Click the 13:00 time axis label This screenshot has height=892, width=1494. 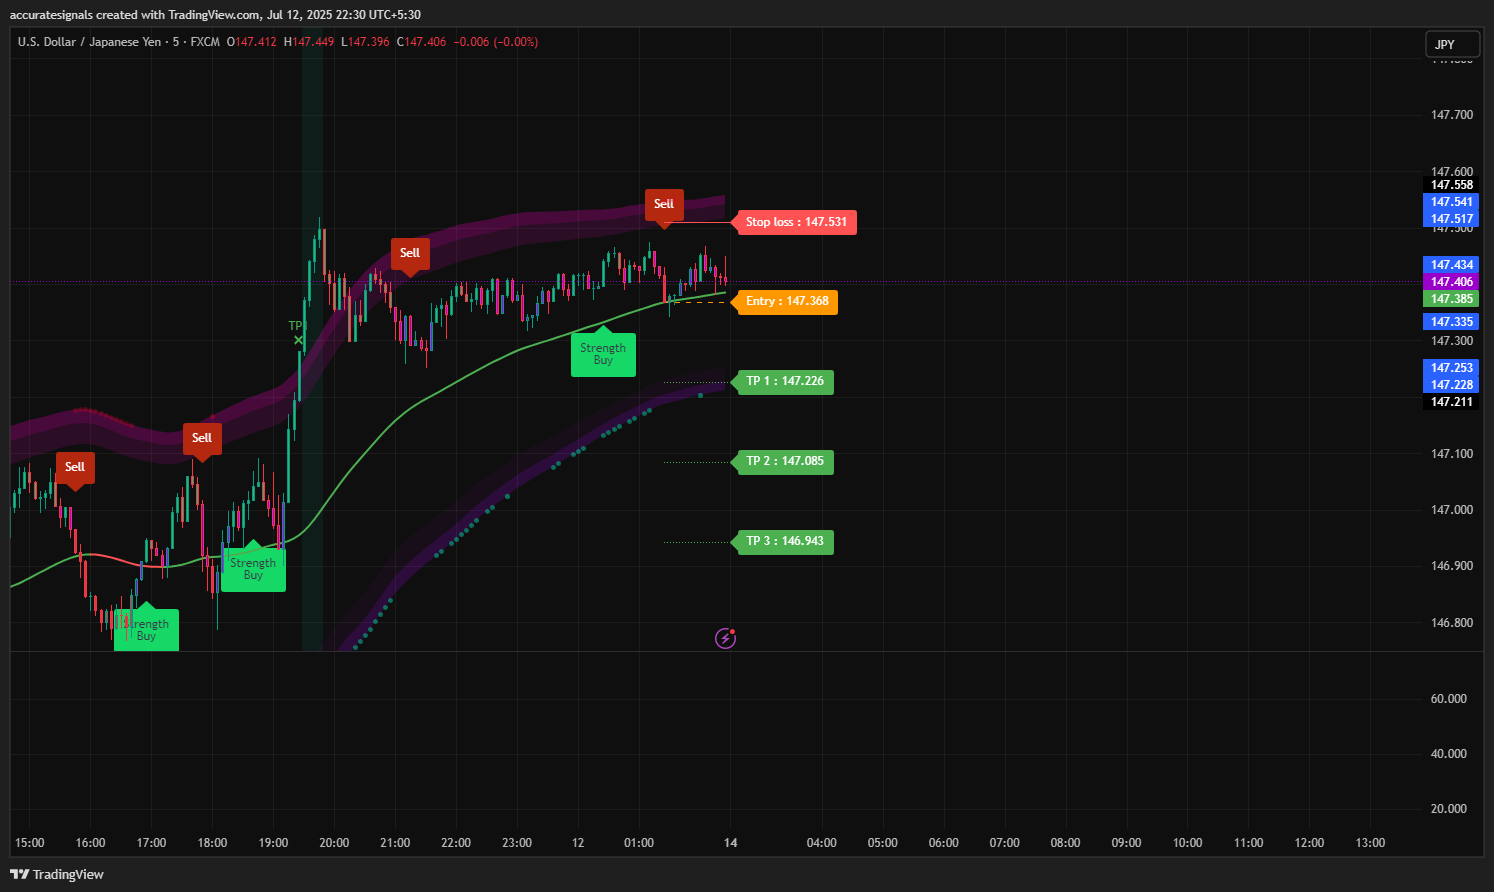(1370, 843)
